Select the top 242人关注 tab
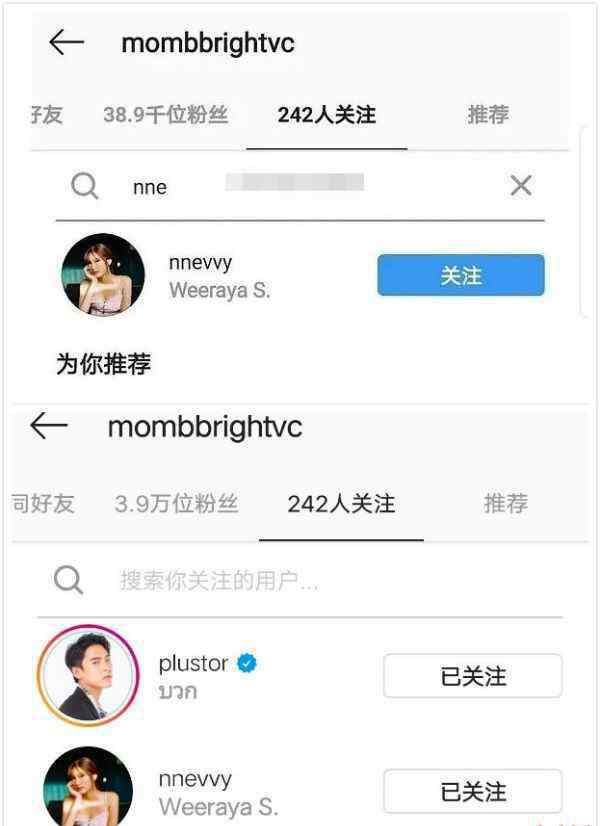The height and width of the screenshot is (826, 600). click(x=327, y=115)
